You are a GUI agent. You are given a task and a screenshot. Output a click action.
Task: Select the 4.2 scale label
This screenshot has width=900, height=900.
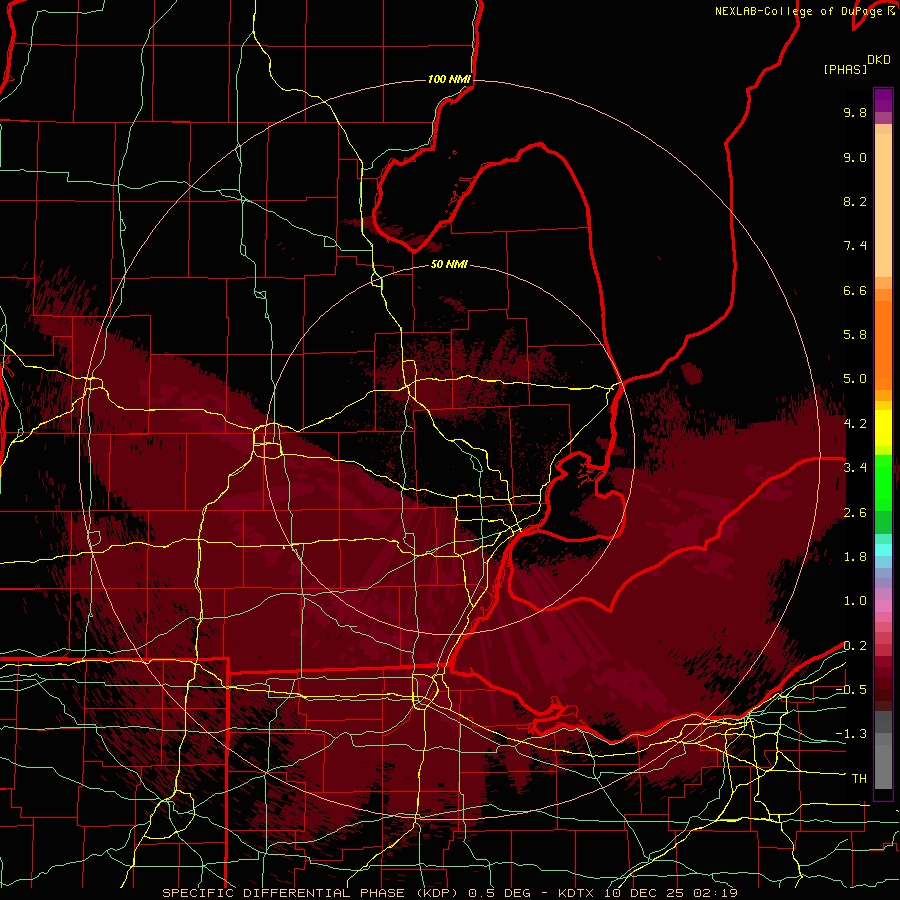click(855, 424)
